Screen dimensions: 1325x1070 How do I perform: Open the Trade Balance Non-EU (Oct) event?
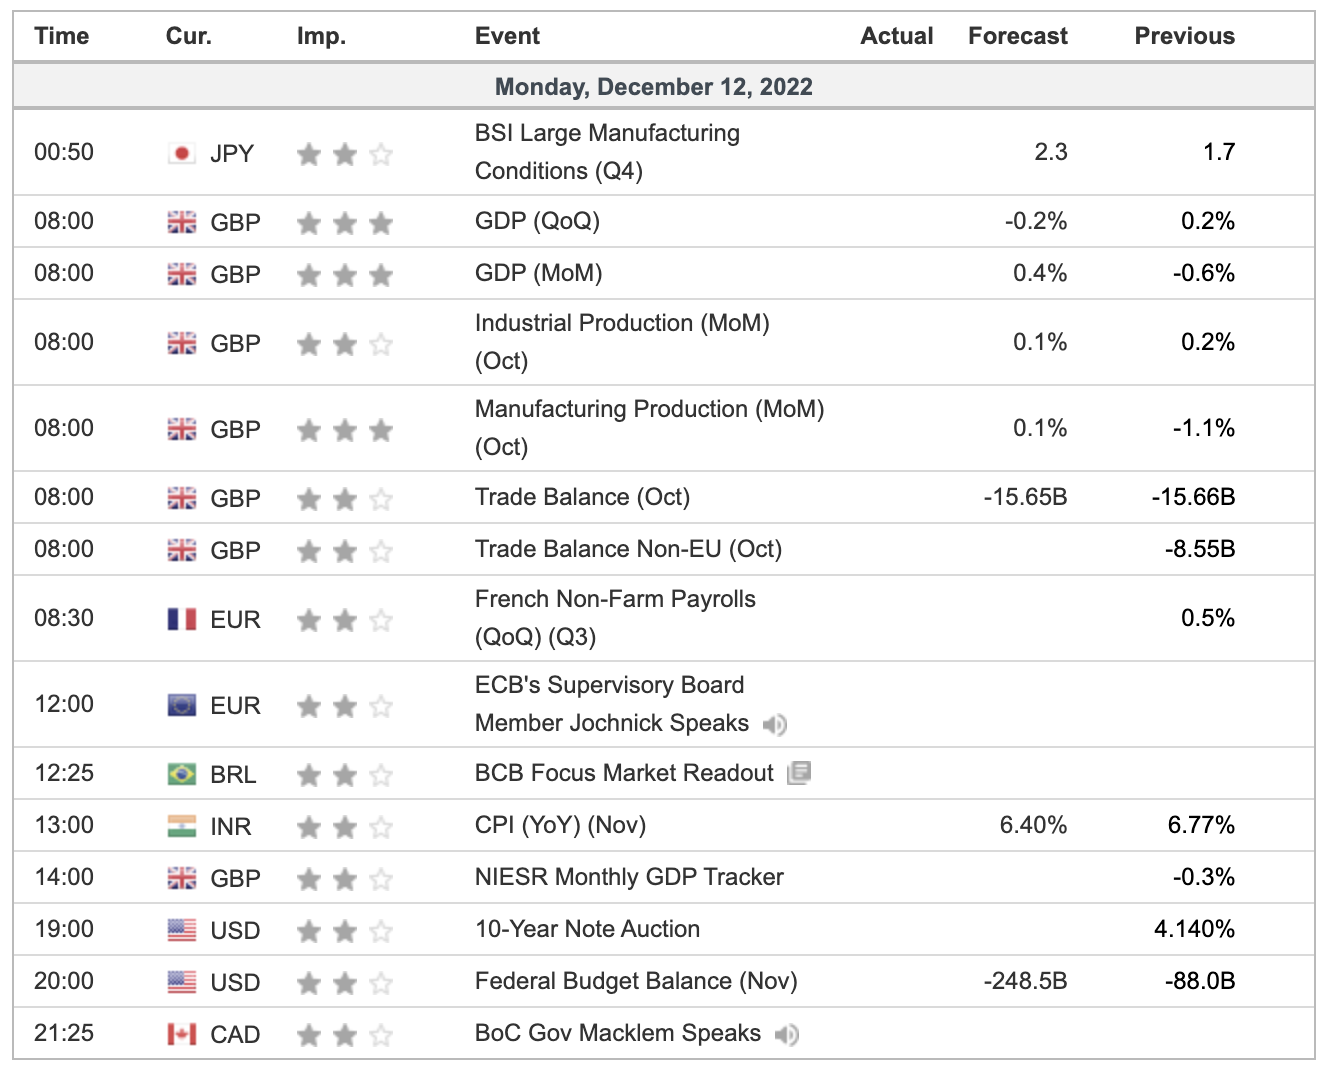tap(628, 549)
